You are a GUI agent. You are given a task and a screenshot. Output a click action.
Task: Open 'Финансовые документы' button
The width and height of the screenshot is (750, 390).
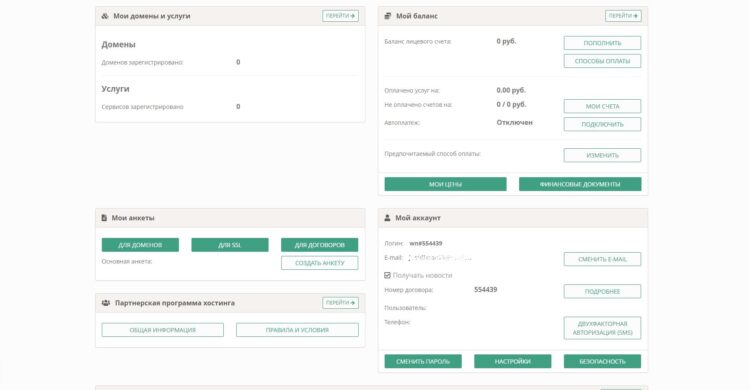(x=580, y=184)
